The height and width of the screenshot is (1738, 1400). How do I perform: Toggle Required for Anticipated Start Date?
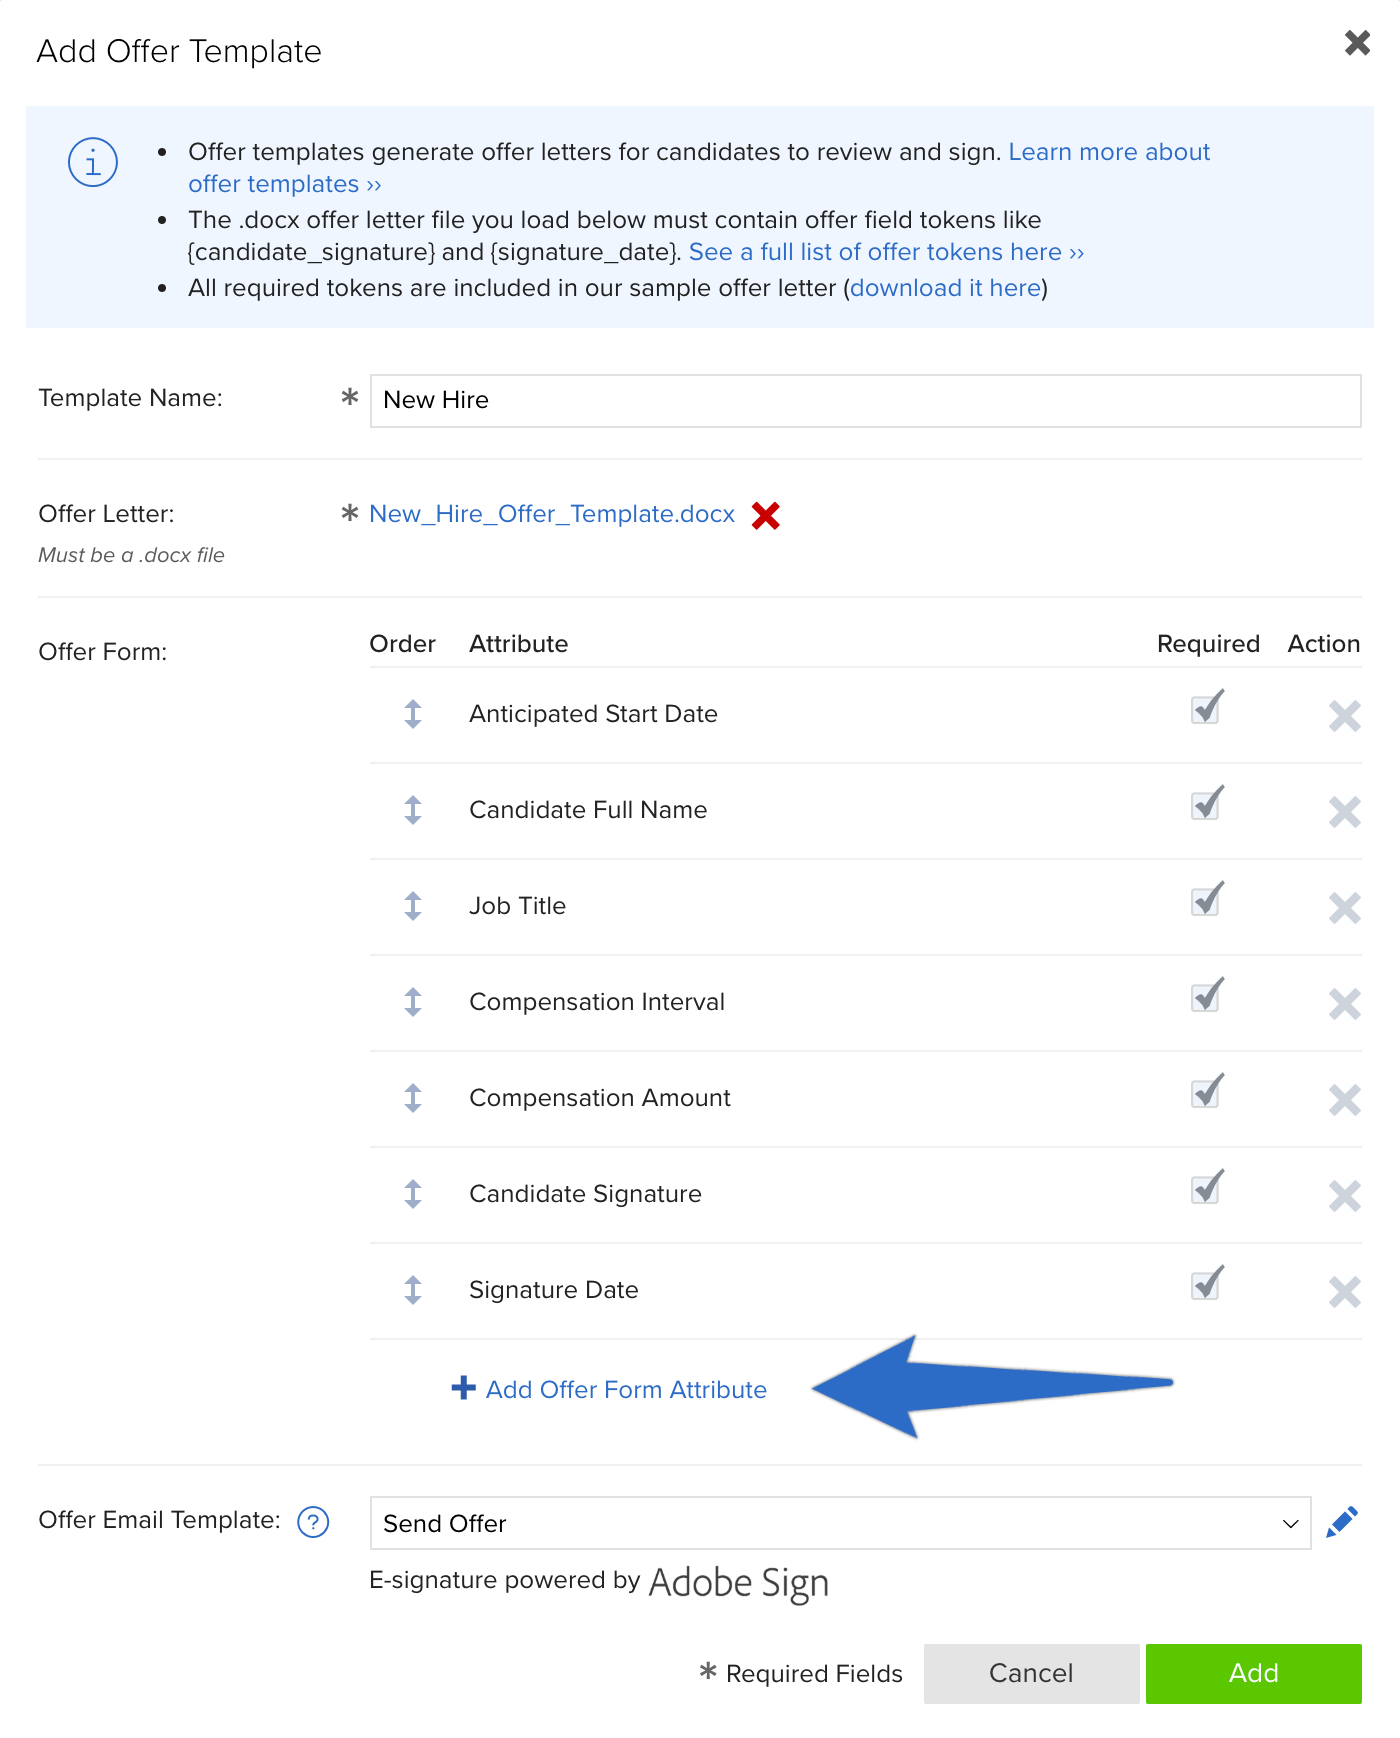(1207, 707)
